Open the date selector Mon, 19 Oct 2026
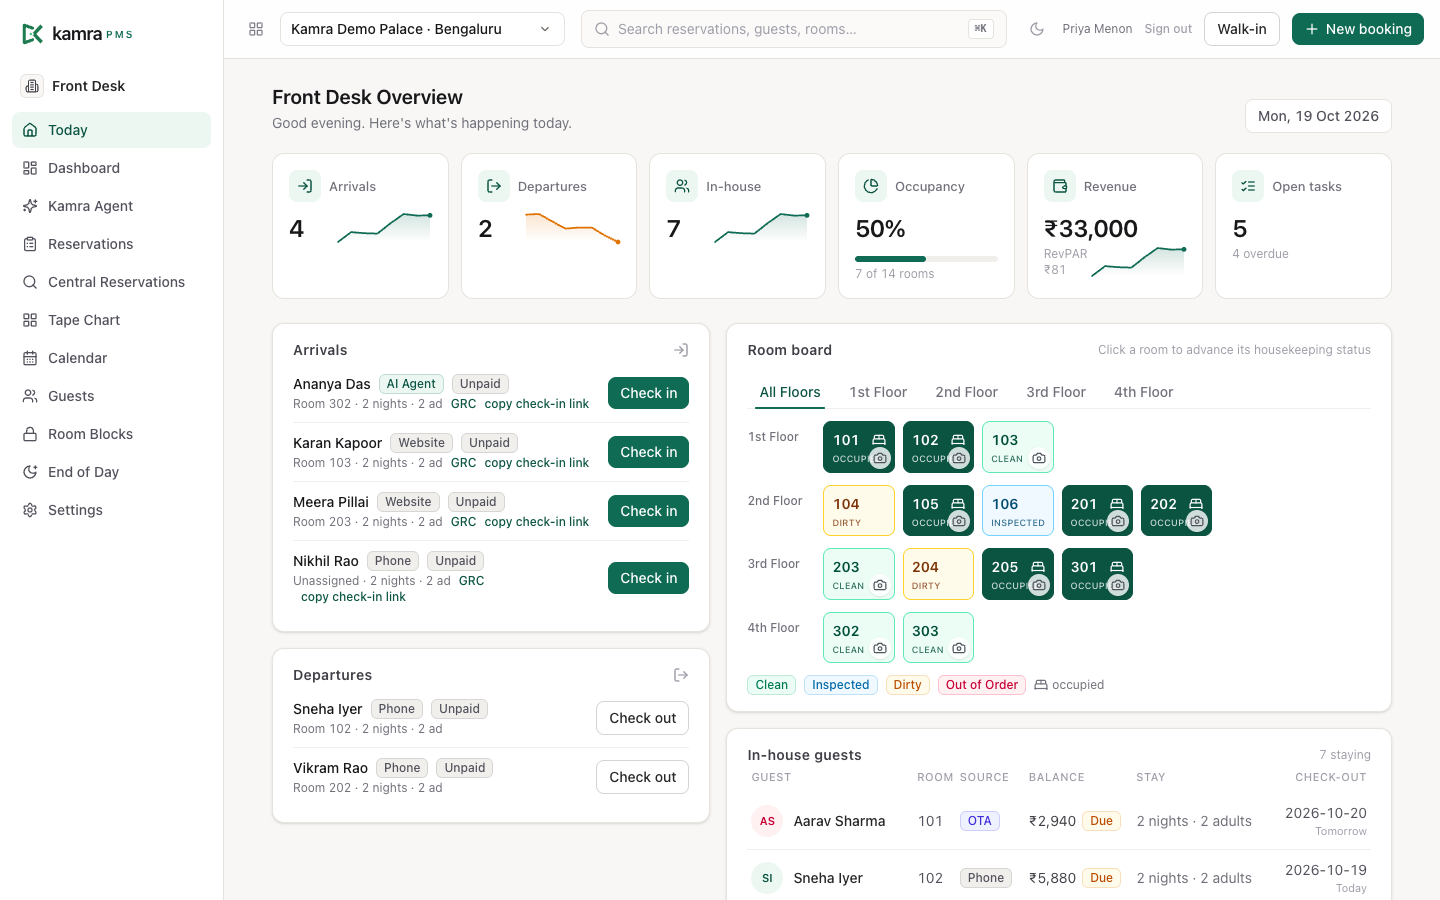This screenshot has width=1440, height=900. (1318, 116)
